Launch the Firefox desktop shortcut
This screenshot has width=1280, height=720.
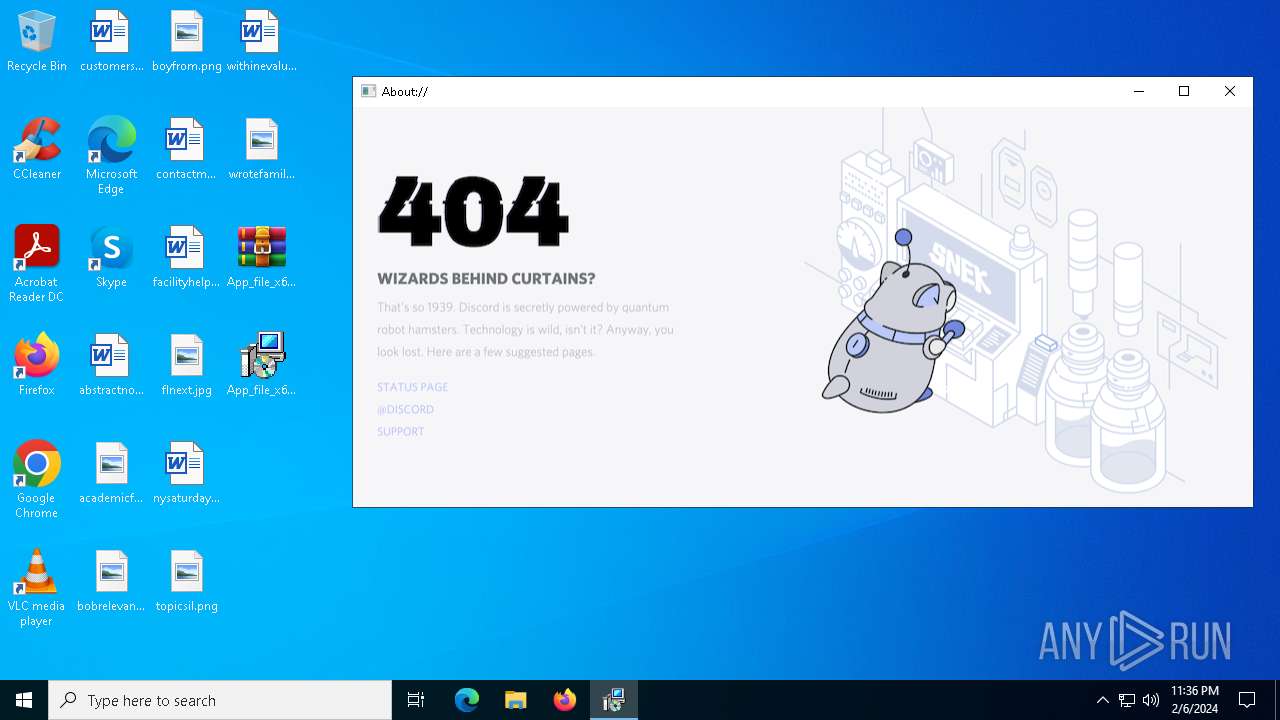coord(37,365)
